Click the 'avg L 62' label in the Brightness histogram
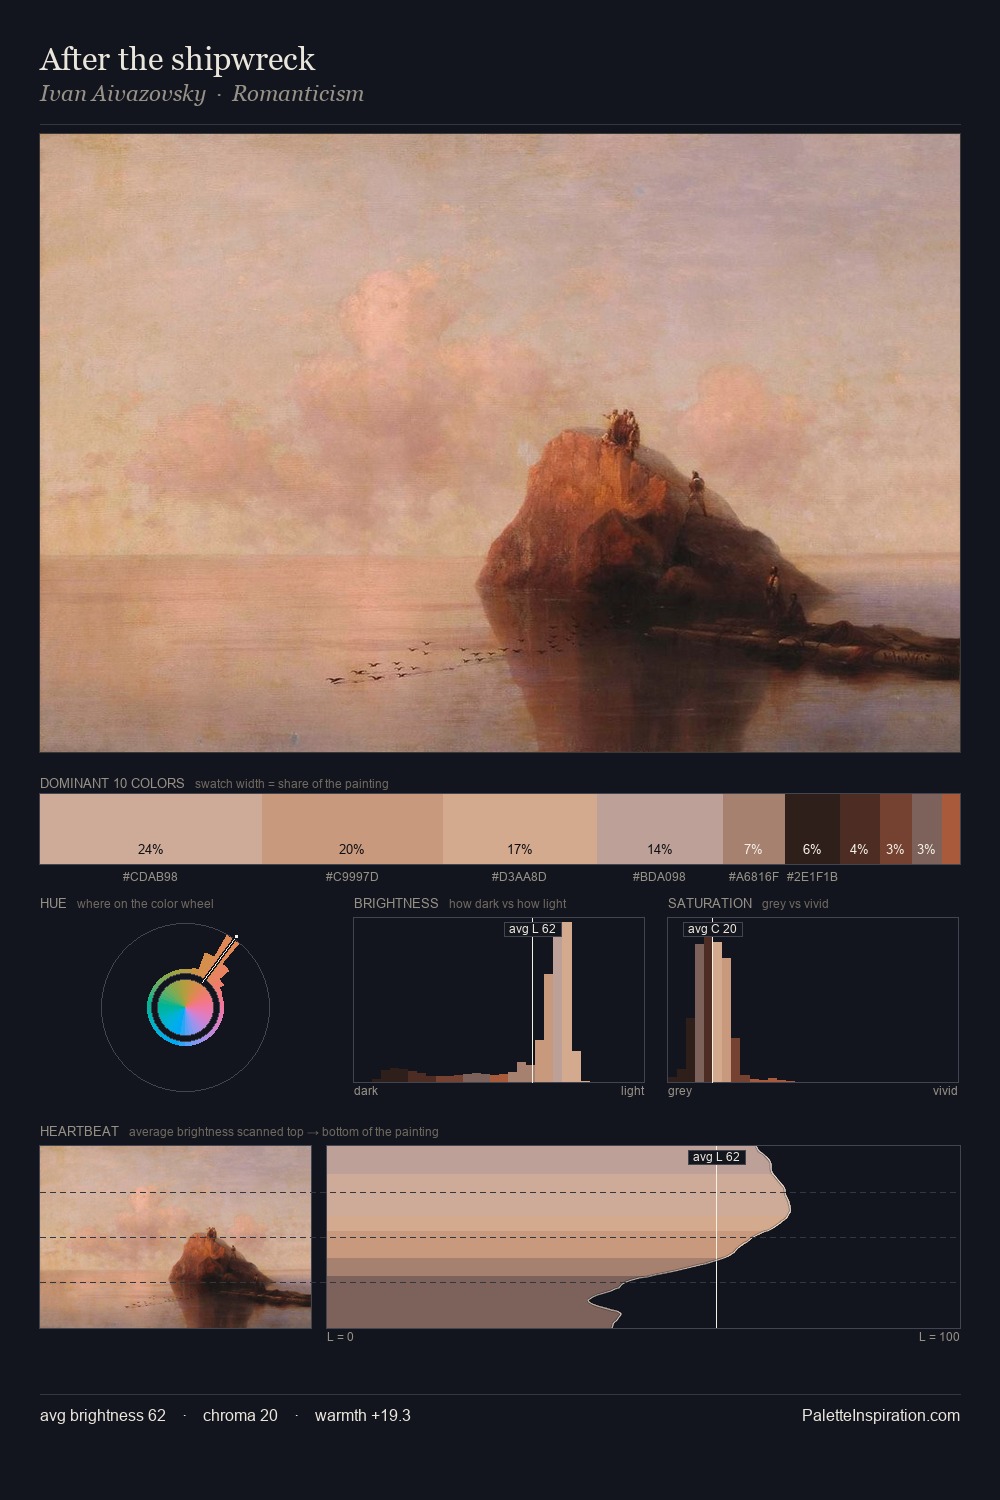This screenshot has height=1500, width=1000. pos(532,929)
